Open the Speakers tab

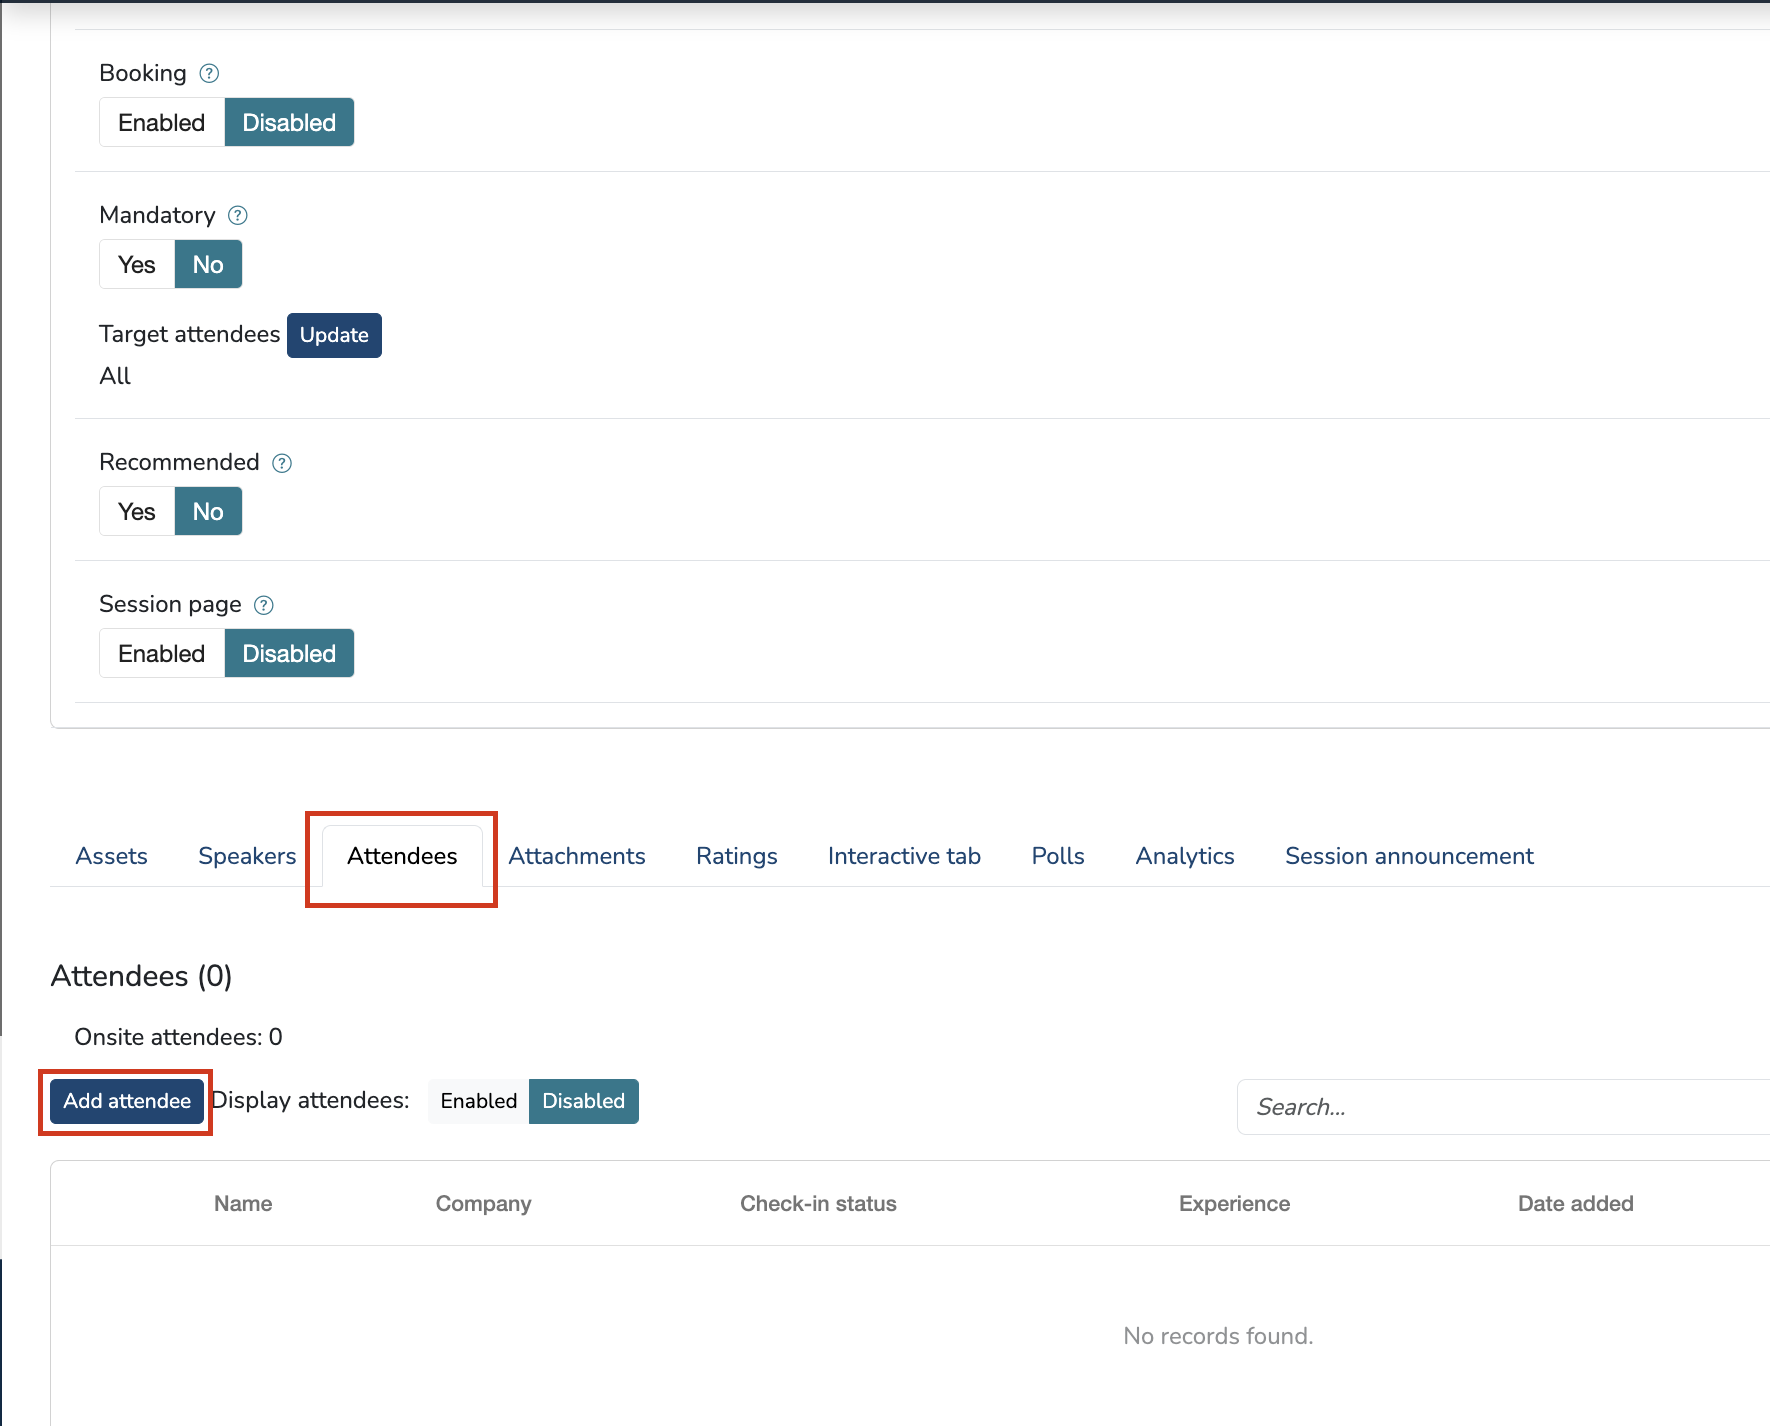(247, 856)
